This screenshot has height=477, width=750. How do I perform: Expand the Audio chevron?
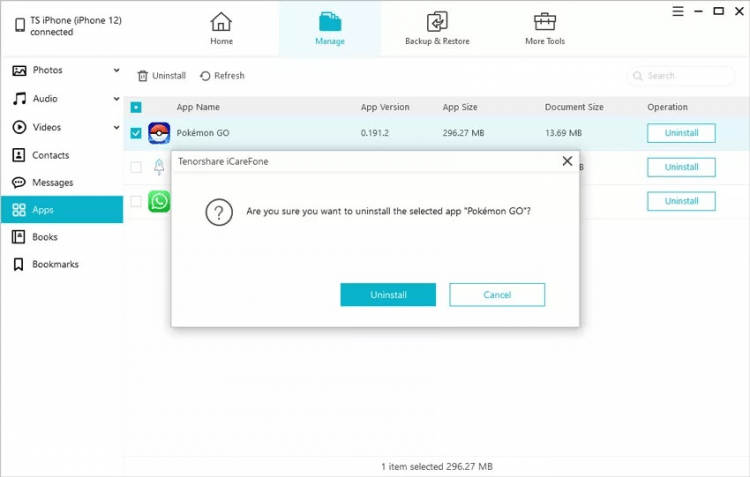click(x=116, y=99)
